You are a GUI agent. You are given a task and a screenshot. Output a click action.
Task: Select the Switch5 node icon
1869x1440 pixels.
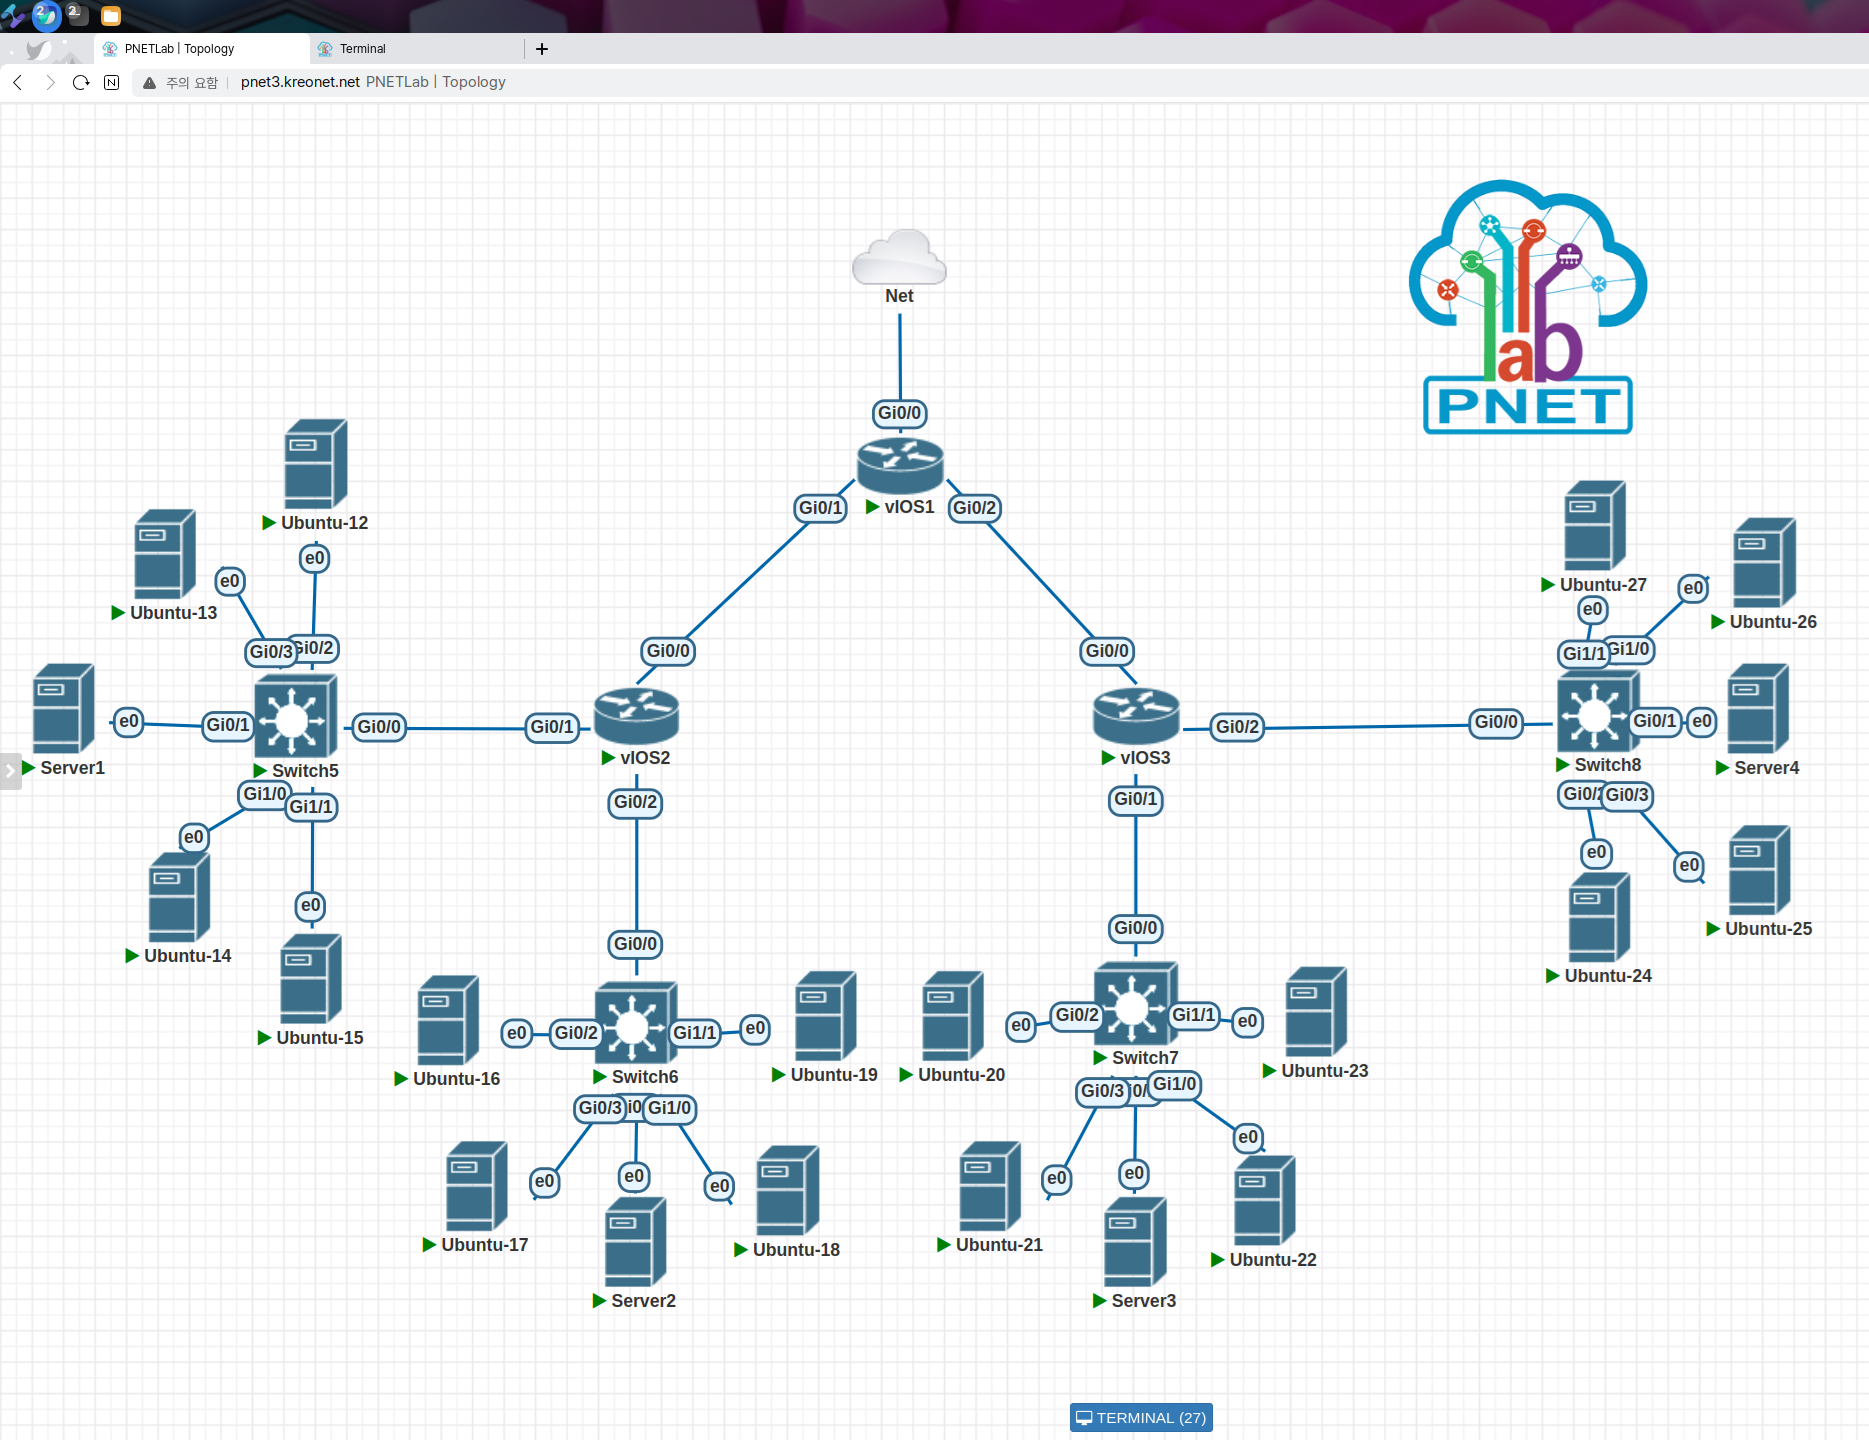coord(295,716)
